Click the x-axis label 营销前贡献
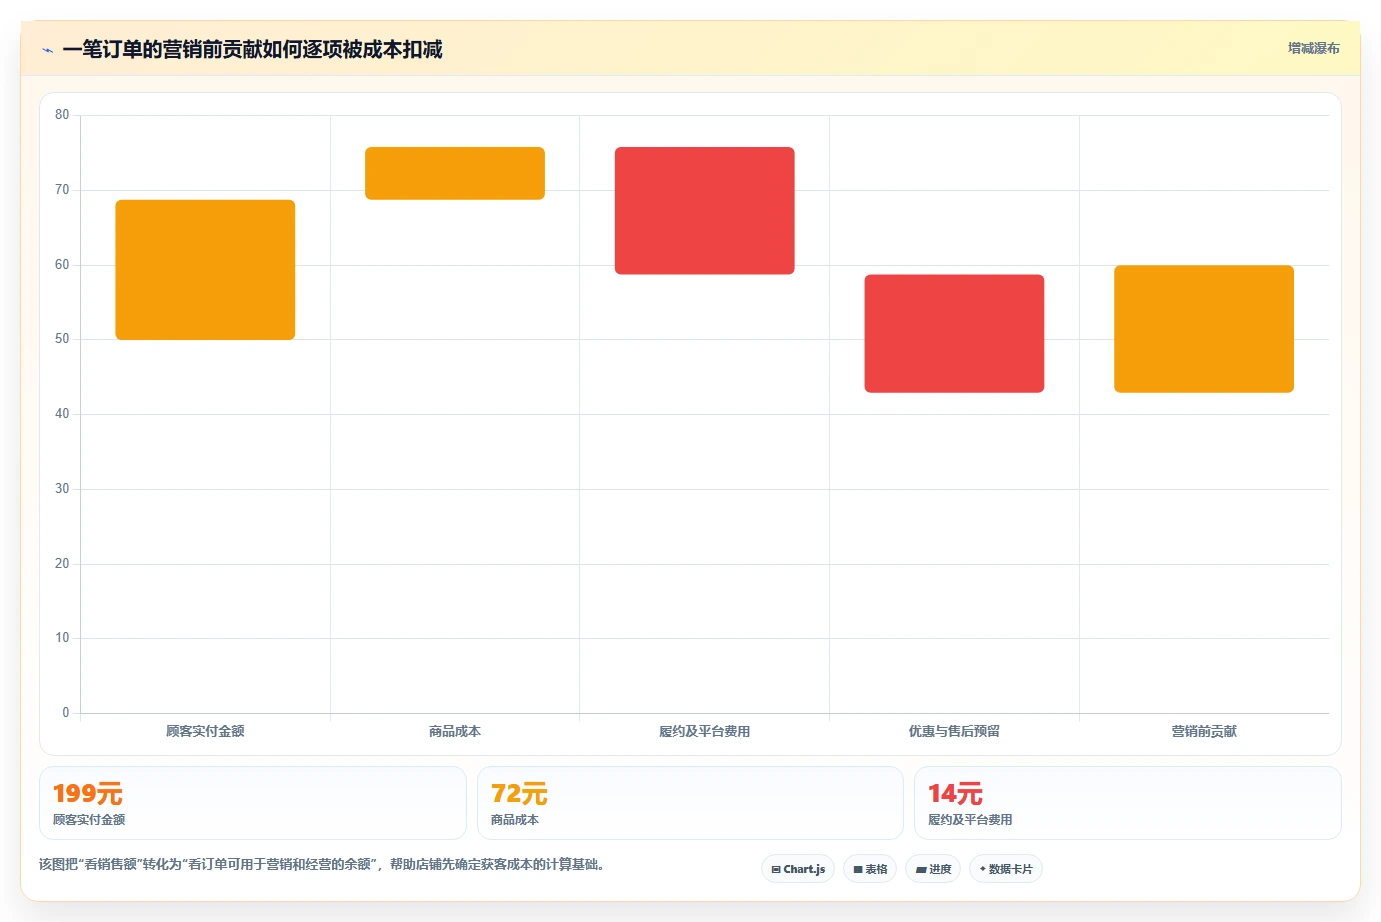This screenshot has height=922, width=1381. (x=1204, y=731)
